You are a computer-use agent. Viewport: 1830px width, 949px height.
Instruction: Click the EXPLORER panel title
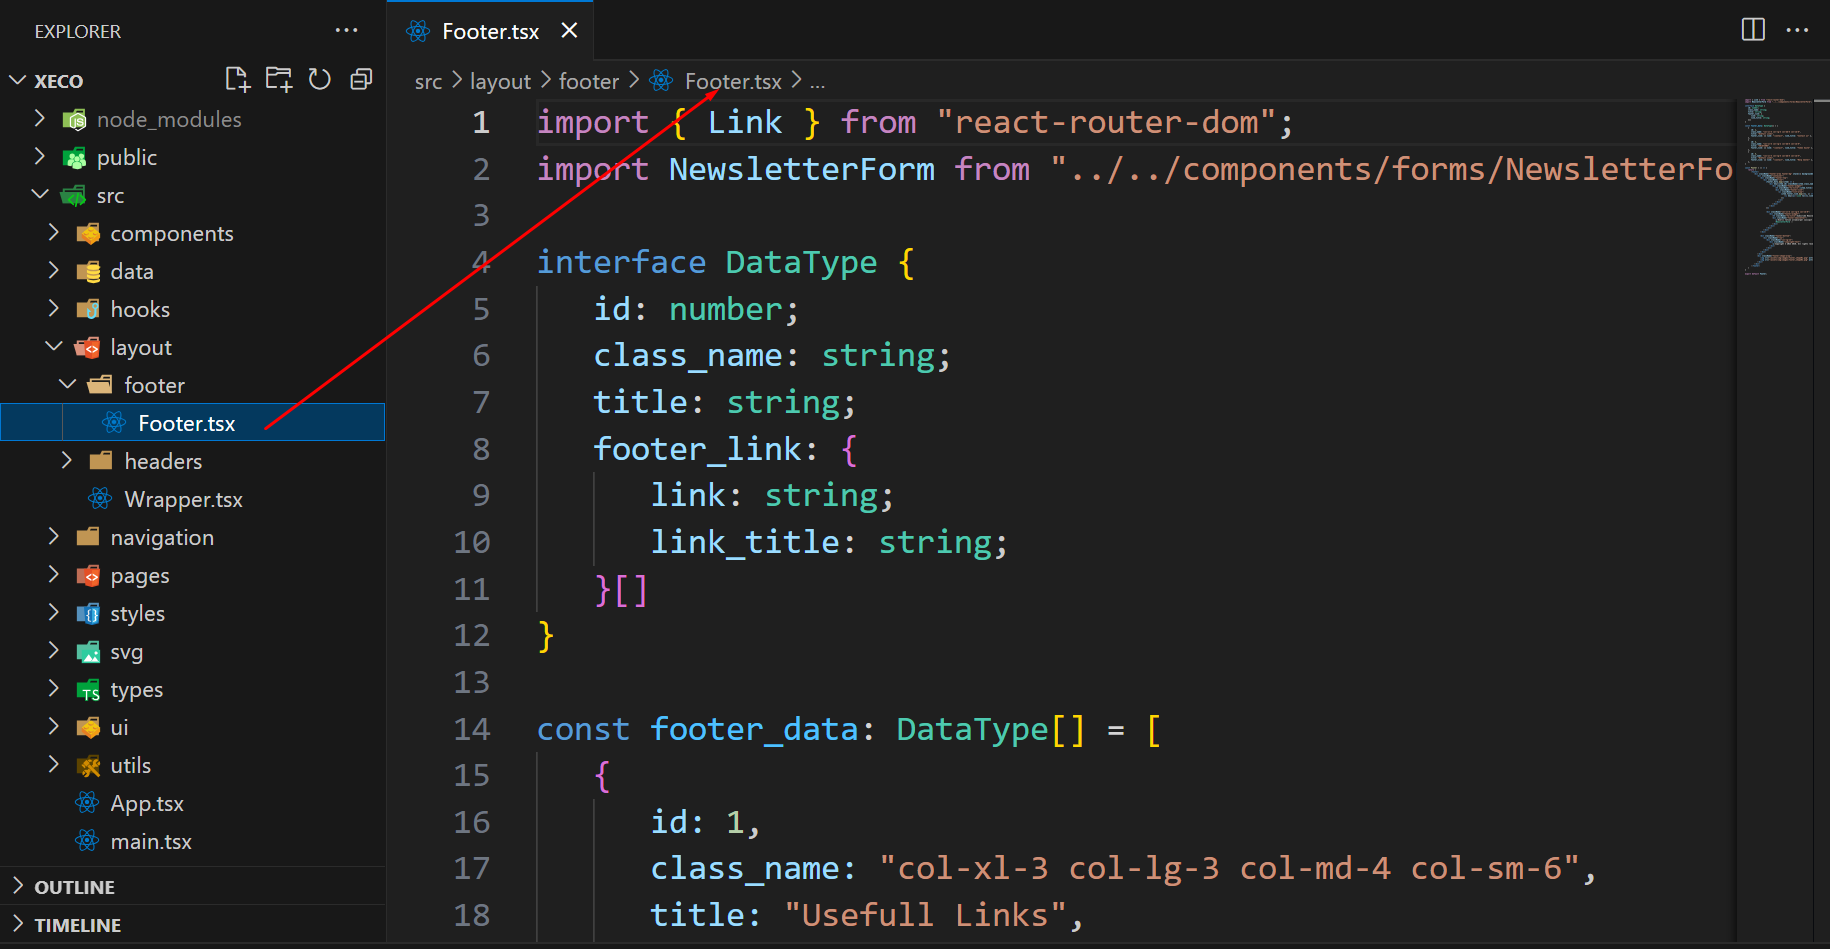pos(77,32)
